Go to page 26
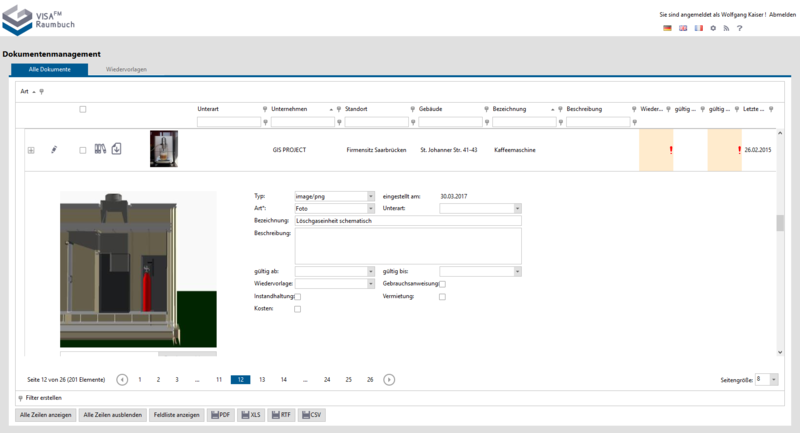The image size is (800, 433). 370,379
